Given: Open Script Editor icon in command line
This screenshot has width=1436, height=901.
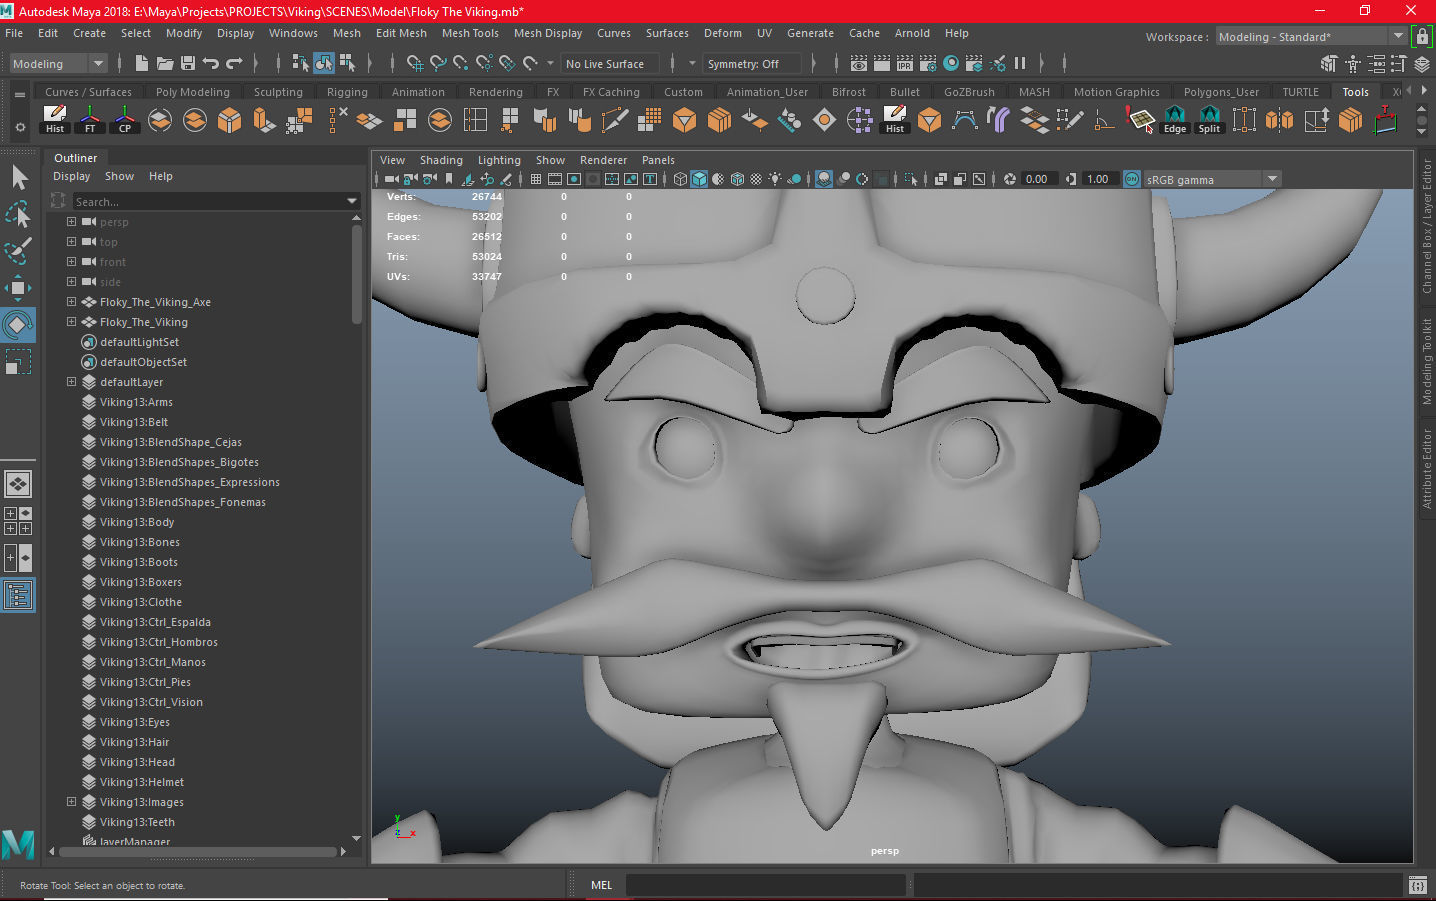Looking at the screenshot, I should 1417,885.
